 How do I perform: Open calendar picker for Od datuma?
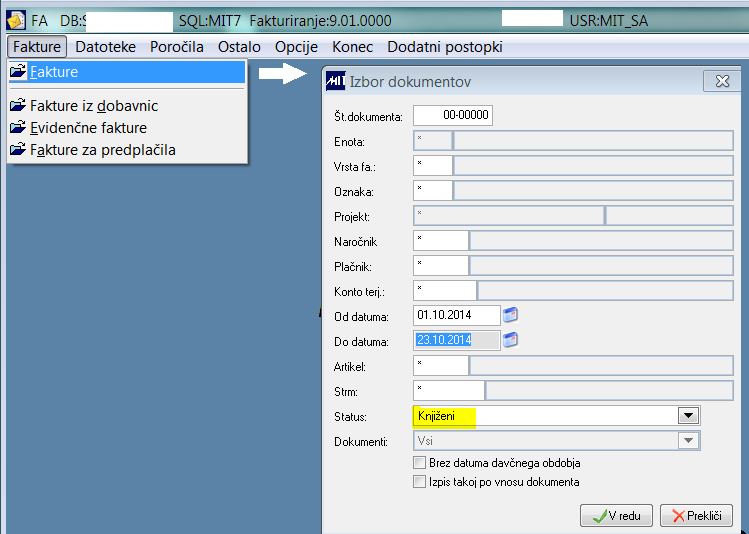[x=511, y=315]
